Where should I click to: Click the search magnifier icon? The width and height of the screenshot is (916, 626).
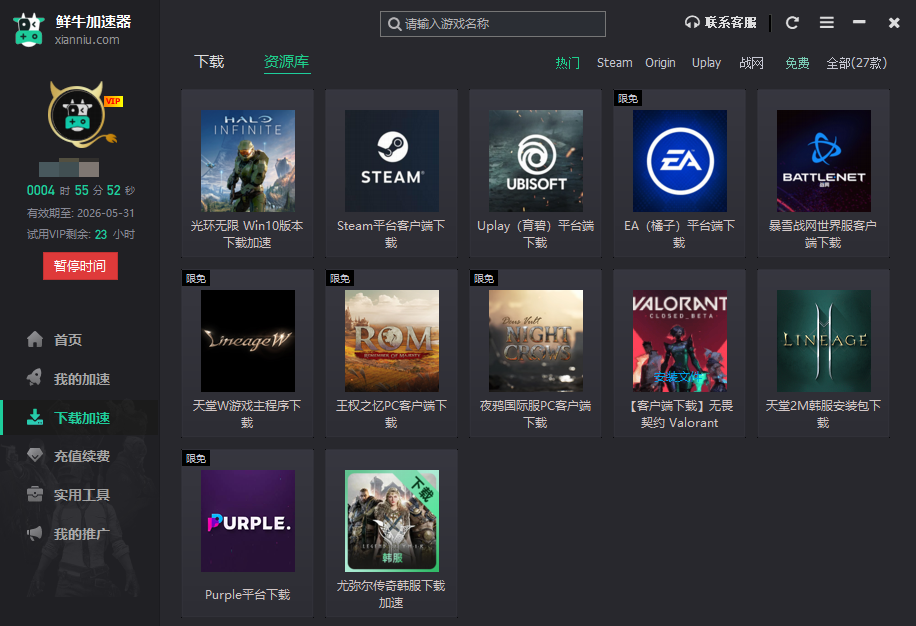pos(394,24)
